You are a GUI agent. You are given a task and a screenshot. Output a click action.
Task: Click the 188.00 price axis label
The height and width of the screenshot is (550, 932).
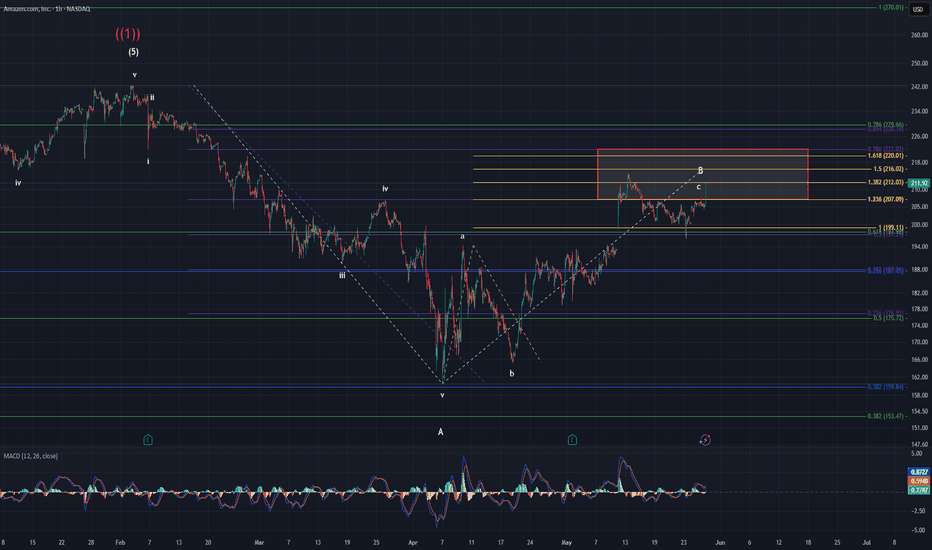click(x=919, y=270)
